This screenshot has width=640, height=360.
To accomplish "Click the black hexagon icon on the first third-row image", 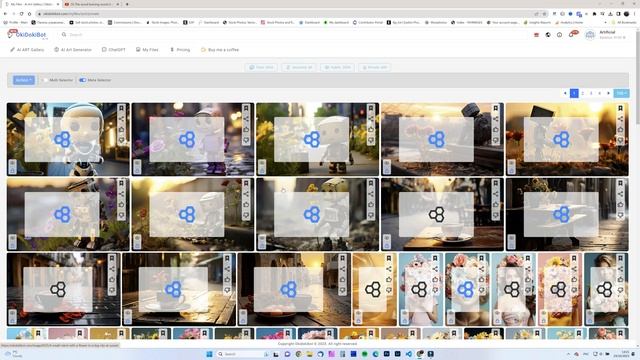I will pyautogui.click(x=58, y=289).
